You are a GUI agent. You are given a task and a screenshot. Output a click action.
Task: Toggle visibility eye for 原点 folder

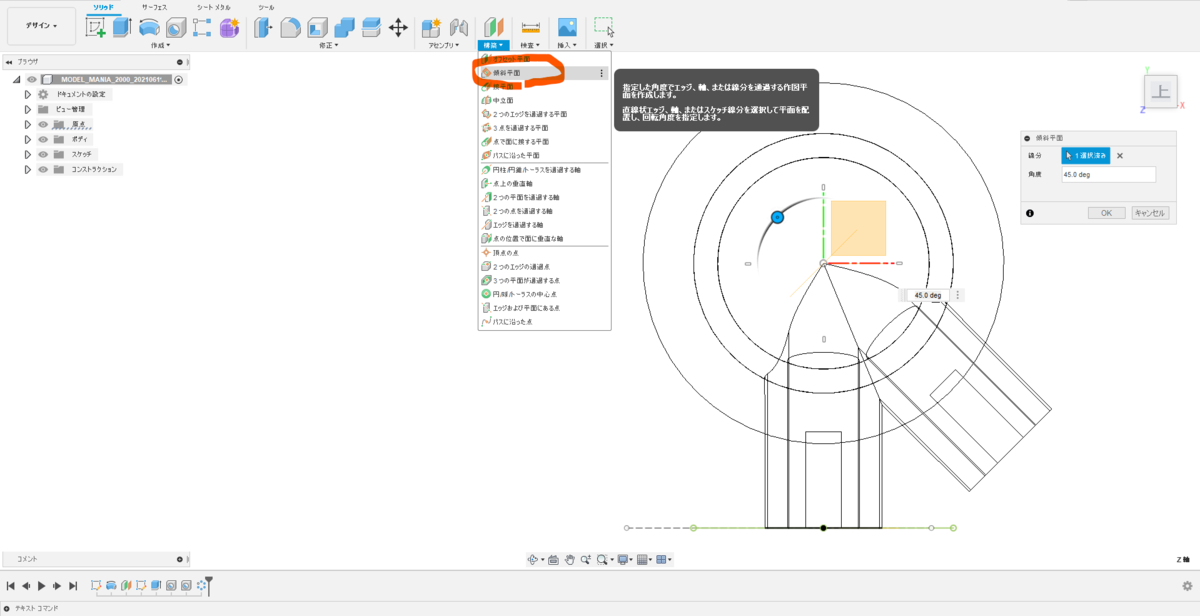tap(43, 124)
